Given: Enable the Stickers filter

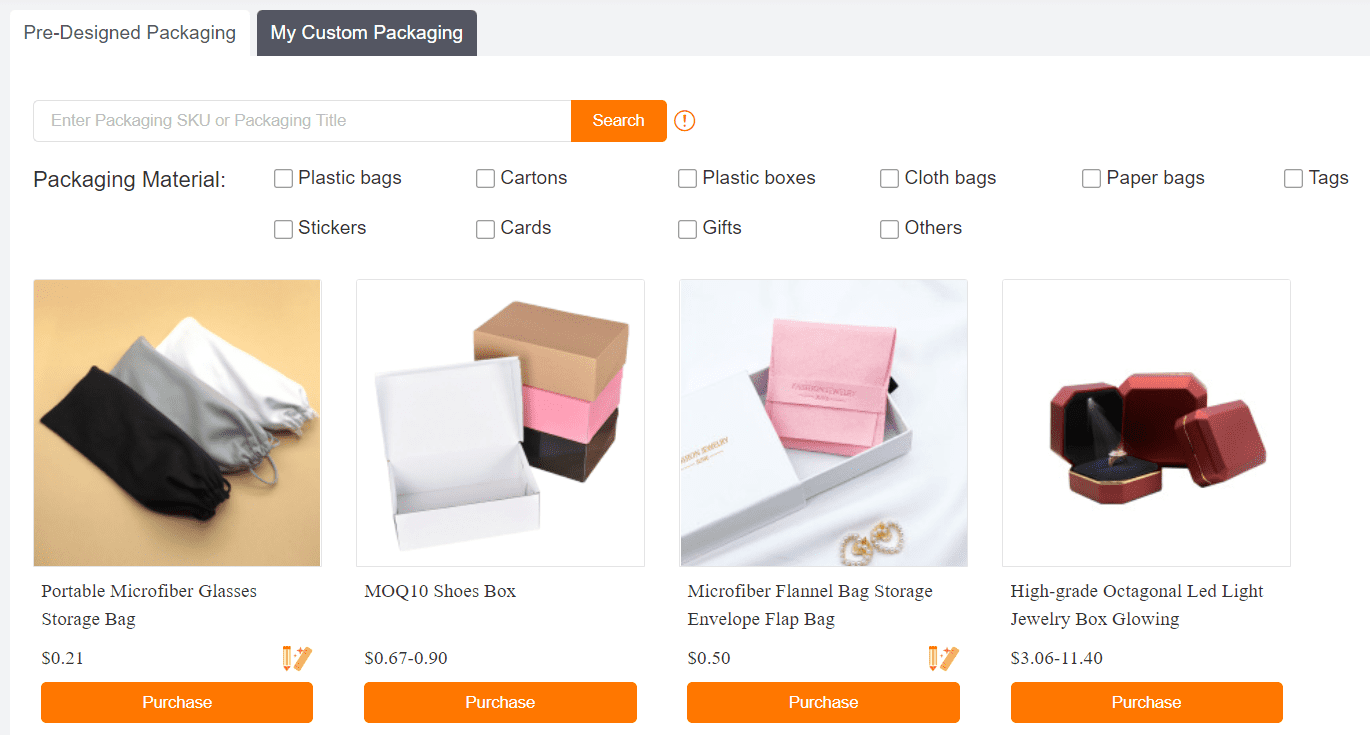Looking at the screenshot, I should coord(283,229).
